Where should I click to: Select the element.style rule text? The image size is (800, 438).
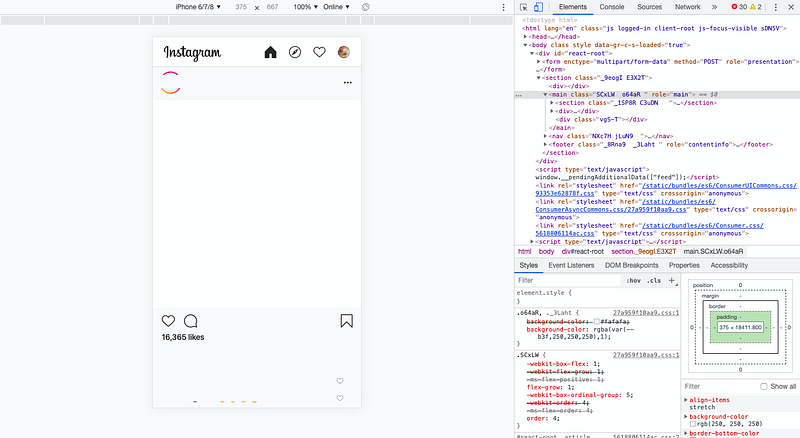point(544,293)
